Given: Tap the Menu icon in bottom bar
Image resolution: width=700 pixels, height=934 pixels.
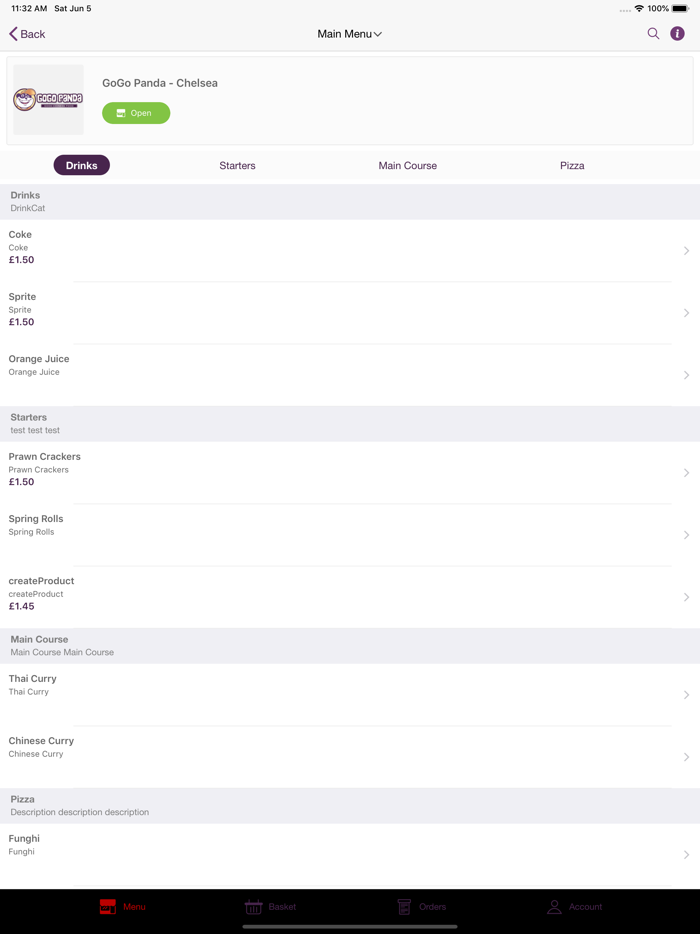Looking at the screenshot, I should pos(108,907).
